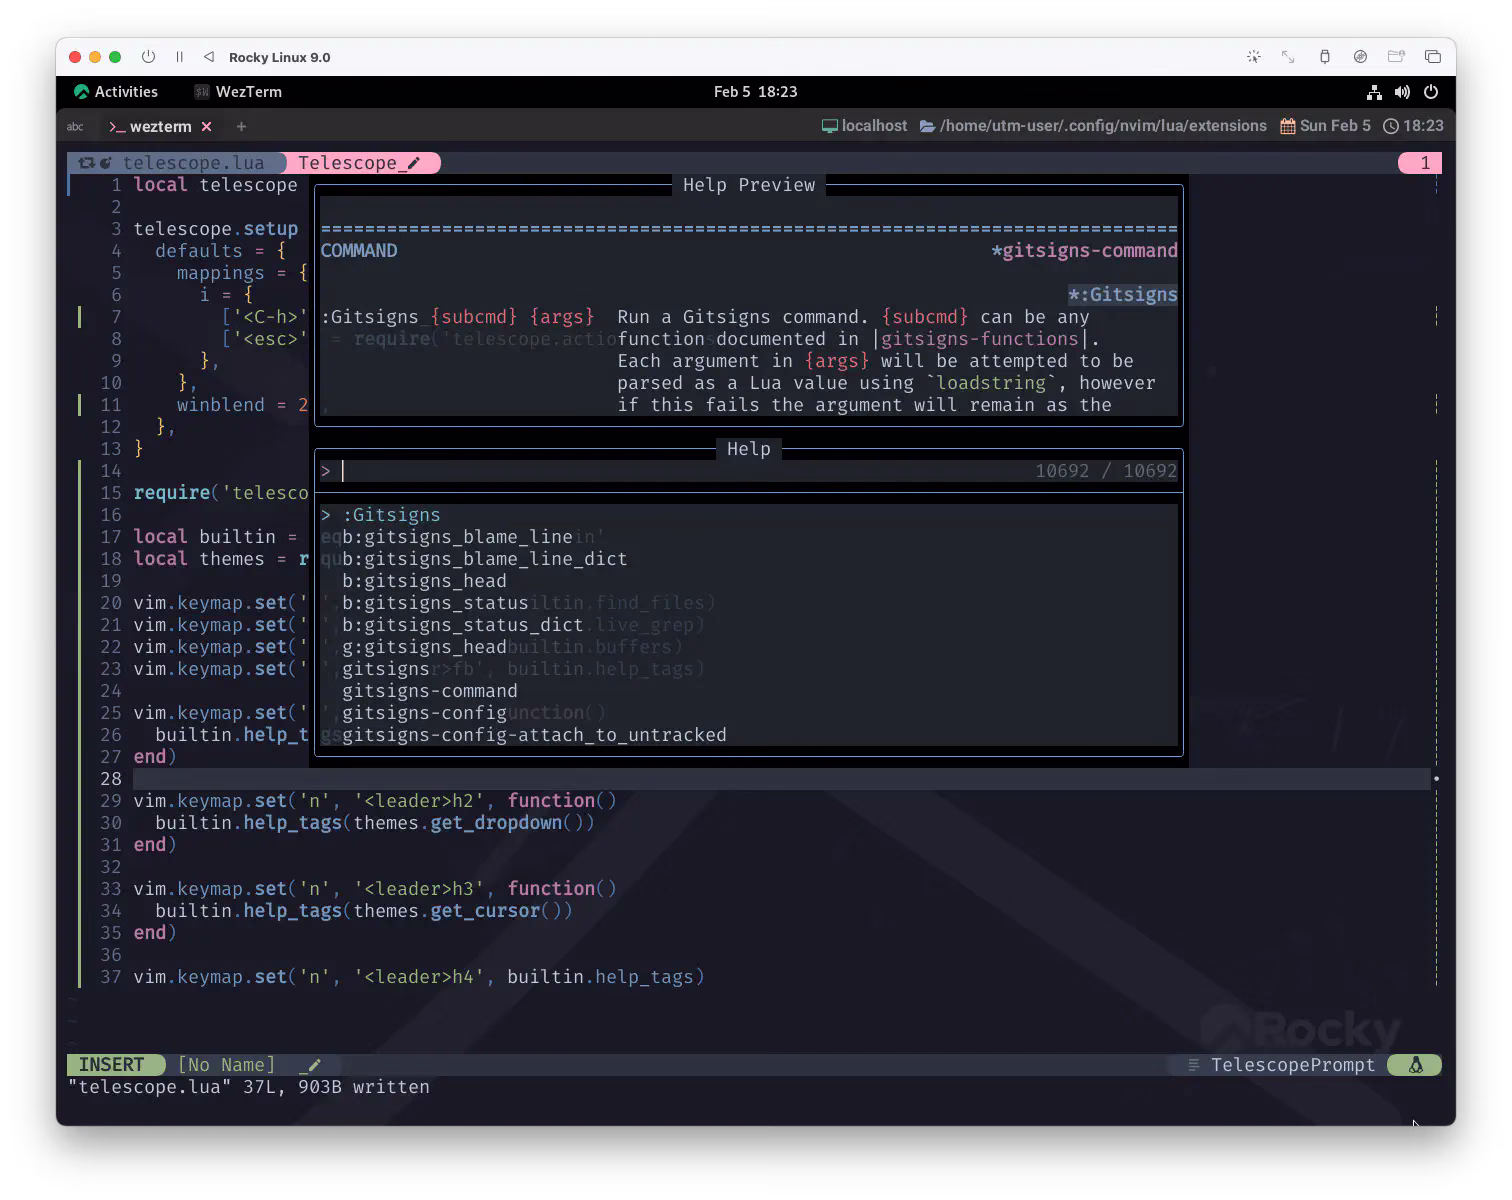Image resolution: width=1512 pixels, height=1200 pixels.
Task: Click the COMMAND heading in Help Preview
Action: tap(359, 251)
